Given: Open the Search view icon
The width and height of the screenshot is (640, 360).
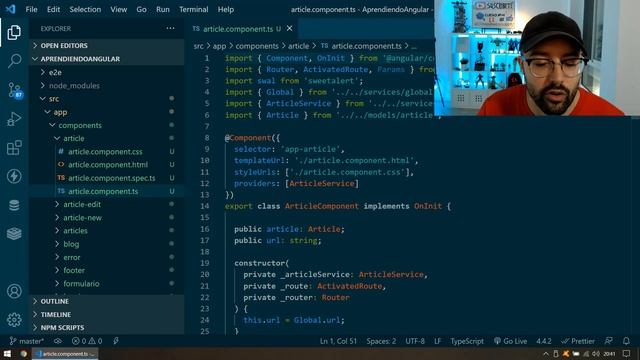Looking at the screenshot, I should pos(14,61).
